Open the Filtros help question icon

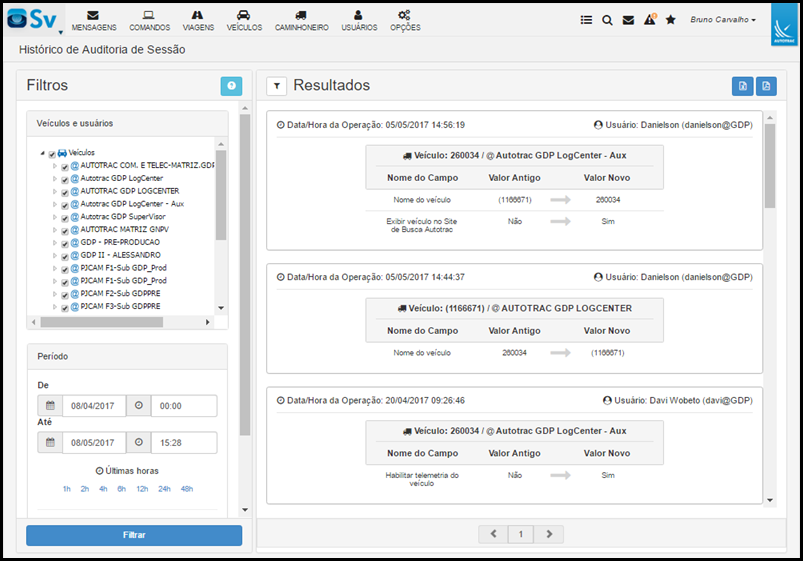[231, 86]
